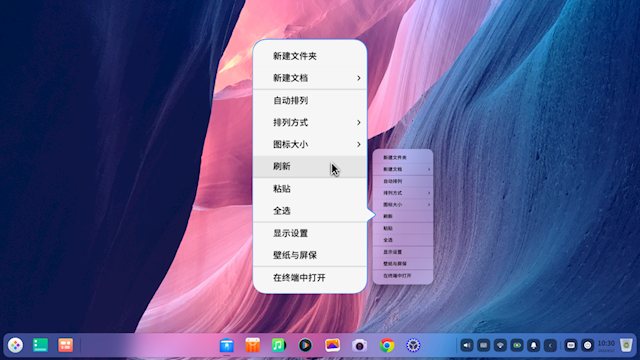Collapse the system tray arrow
The image size is (640, 360).
tap(550, 345)
